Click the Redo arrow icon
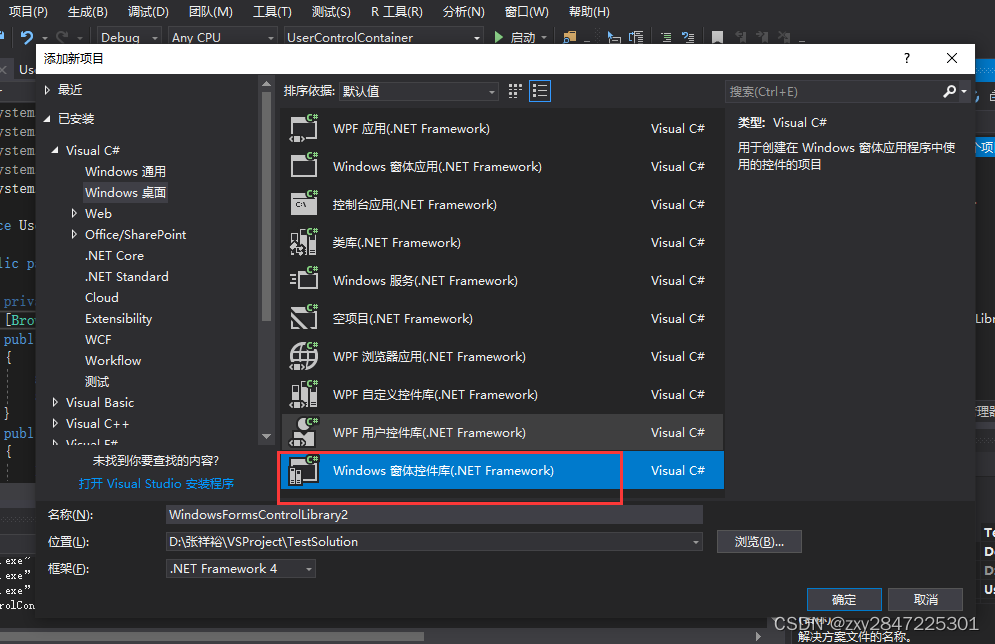This screenshot has height=644, width=995. pyautogui.click(x=60, y=35)
